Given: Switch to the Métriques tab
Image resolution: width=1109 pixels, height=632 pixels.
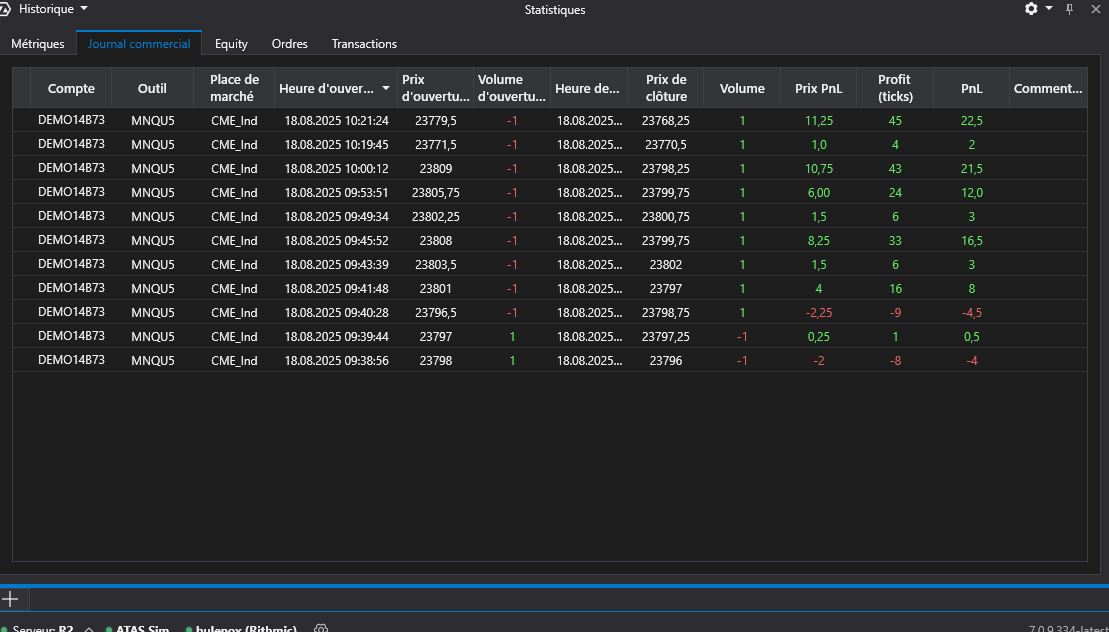Looking at the screenshot, I should click(38, 44).
